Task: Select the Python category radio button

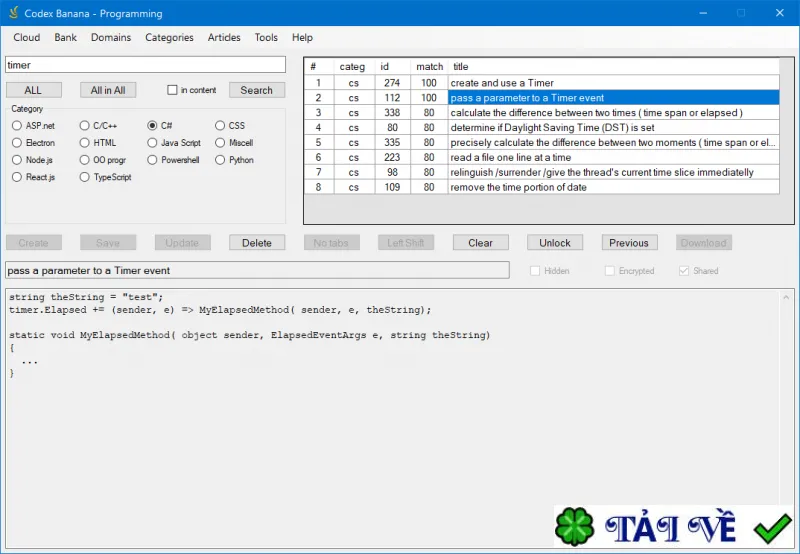Action: click(220, 160)
